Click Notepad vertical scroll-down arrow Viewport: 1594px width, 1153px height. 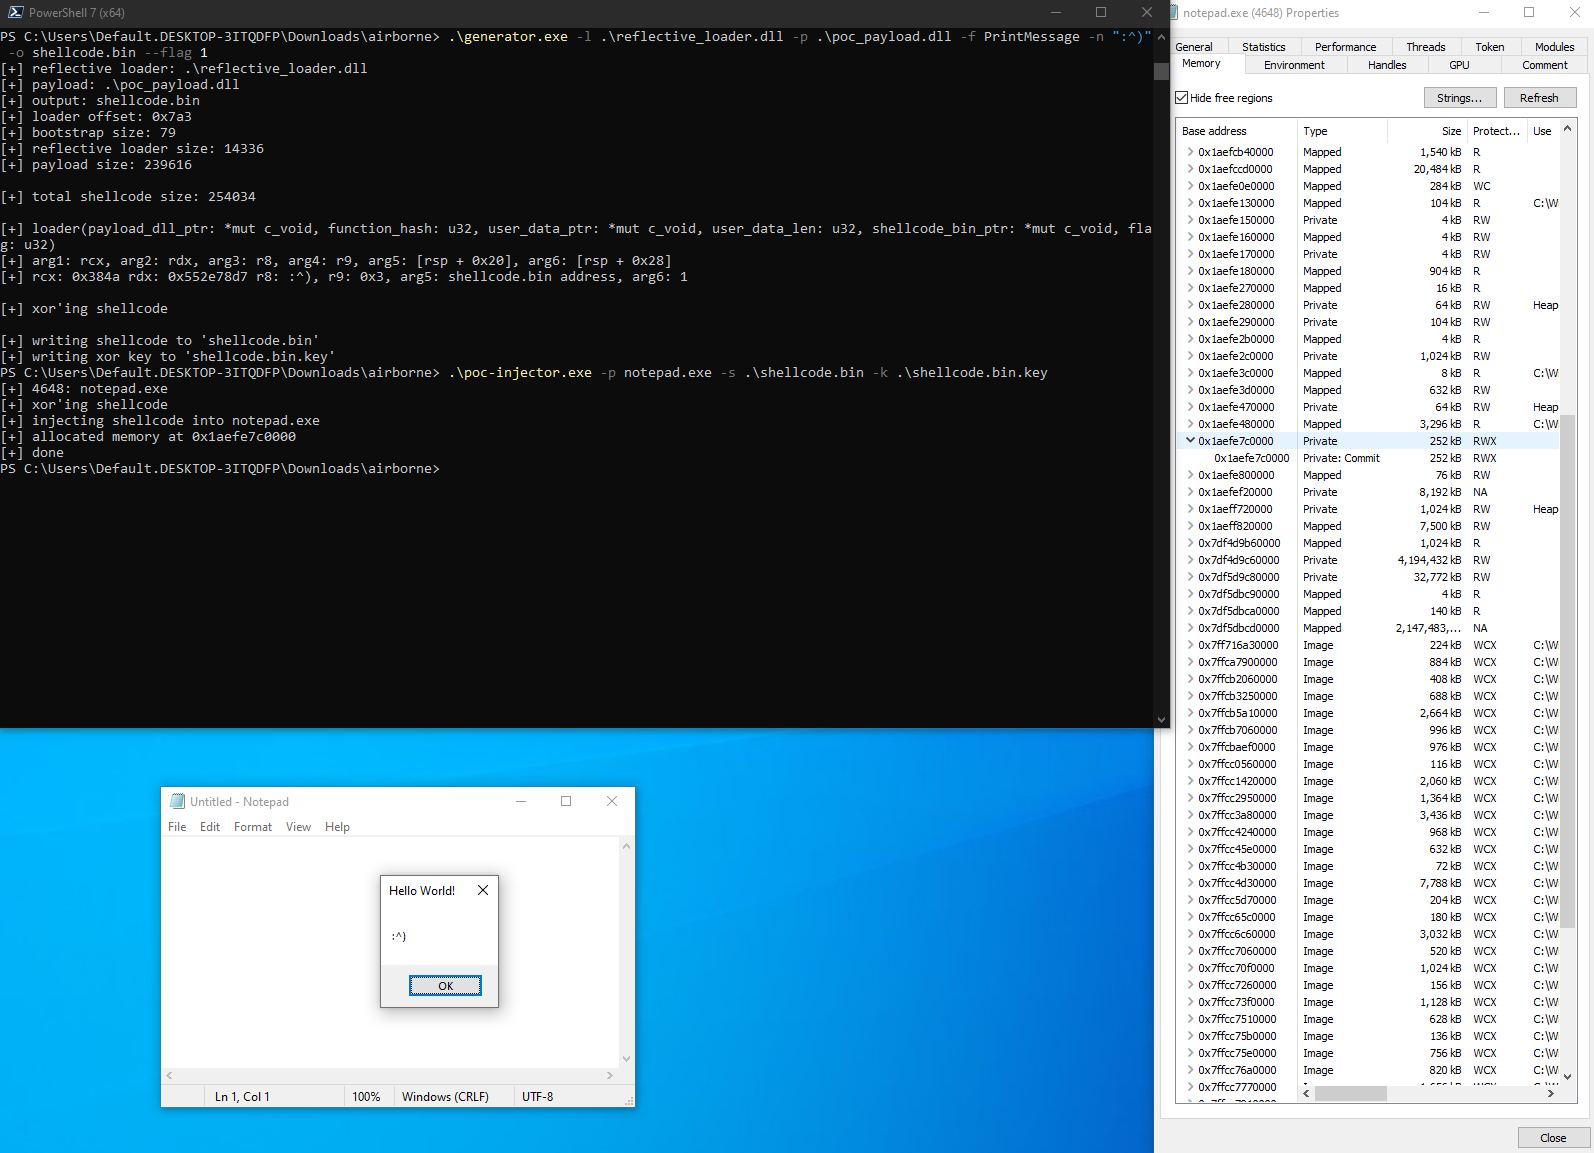click(627, 1059)
